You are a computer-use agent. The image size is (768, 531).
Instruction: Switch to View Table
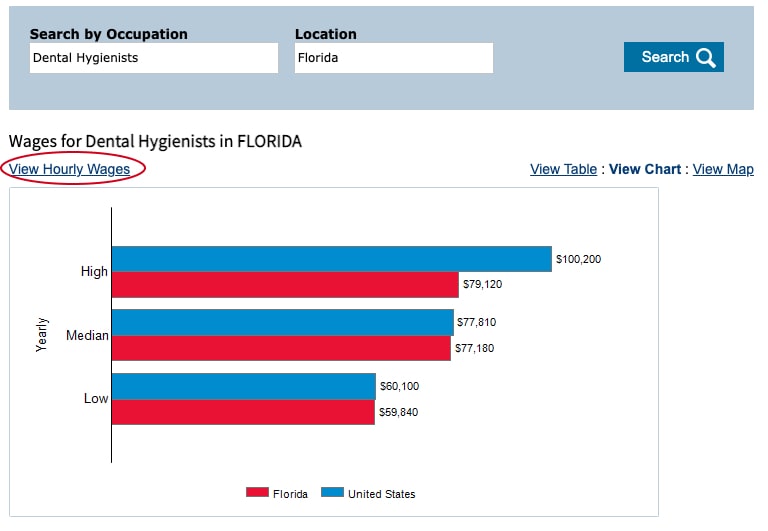pos(563,169)
